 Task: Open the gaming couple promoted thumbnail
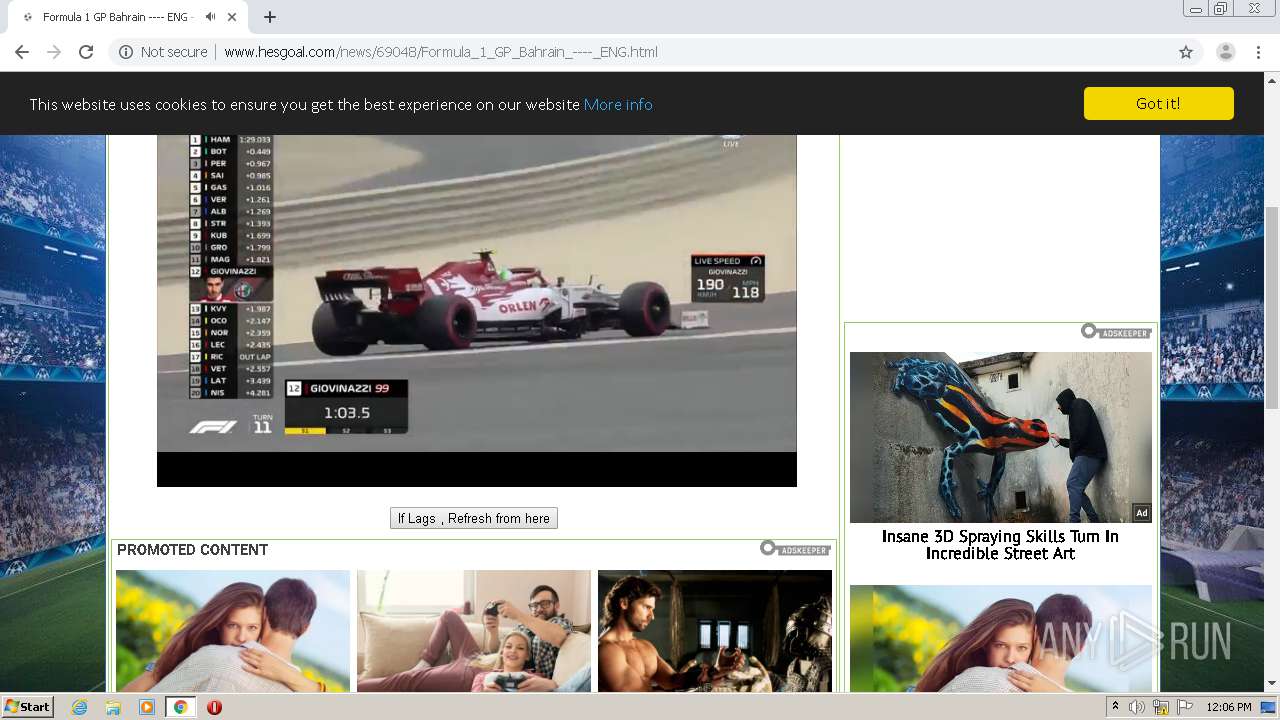474,630
